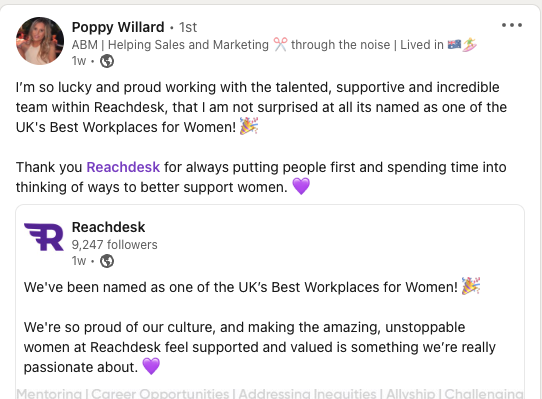
Task: Open Poppy Willard's name link
Action: (x=118, y=27)
